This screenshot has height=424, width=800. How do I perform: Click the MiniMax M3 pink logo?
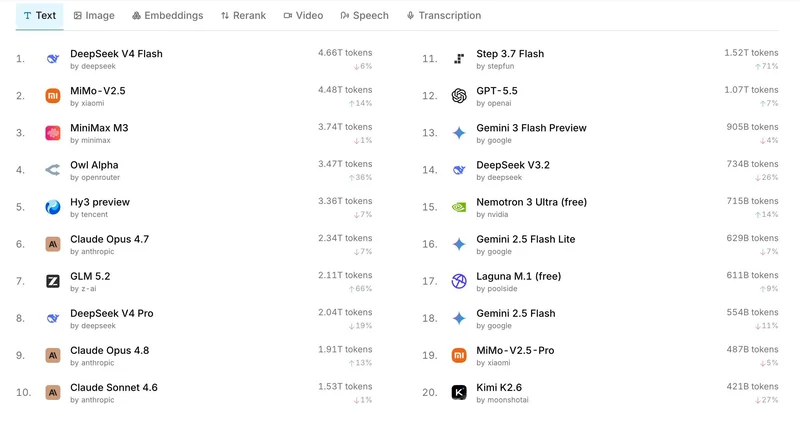(53, 133)
